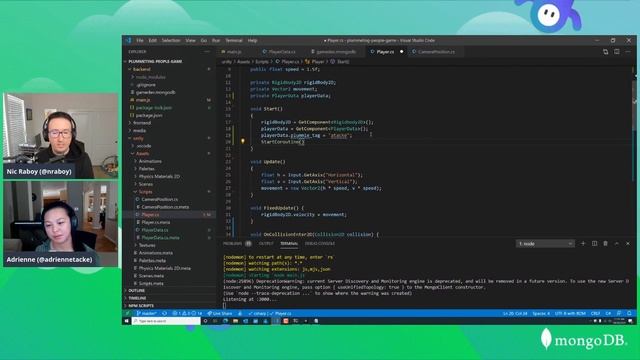Open the Terminal menu
This screenshot has width=640, height=360.
pyautogui.click(x=234, y=40)
